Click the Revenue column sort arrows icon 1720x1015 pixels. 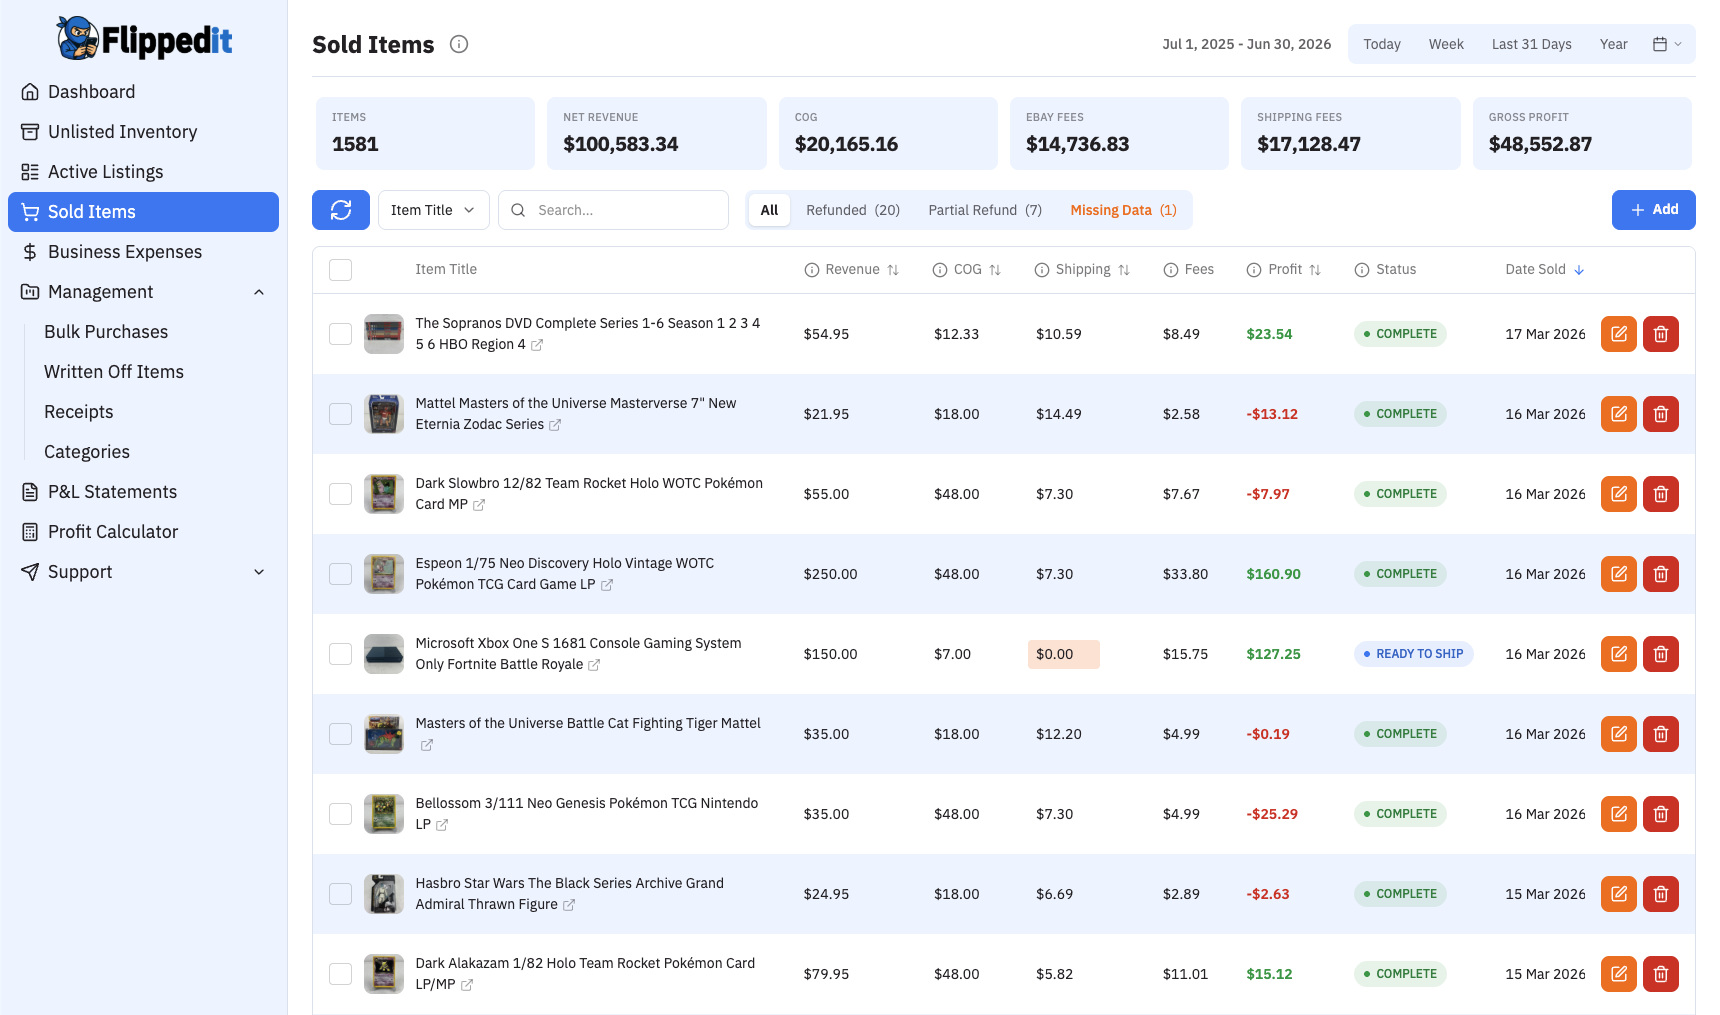[x=893, y=269]
